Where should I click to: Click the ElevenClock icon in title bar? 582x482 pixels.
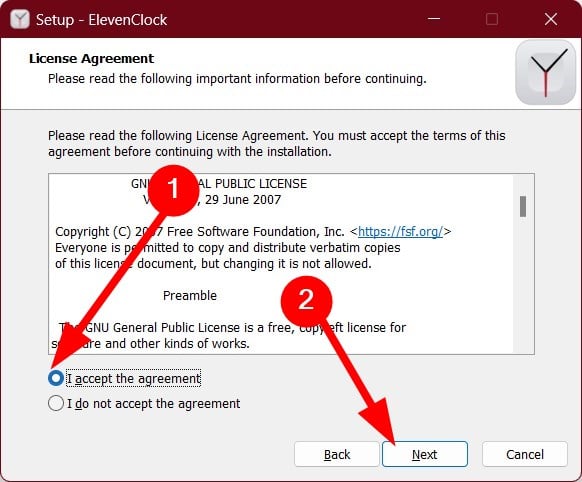(x=20, y=19)
